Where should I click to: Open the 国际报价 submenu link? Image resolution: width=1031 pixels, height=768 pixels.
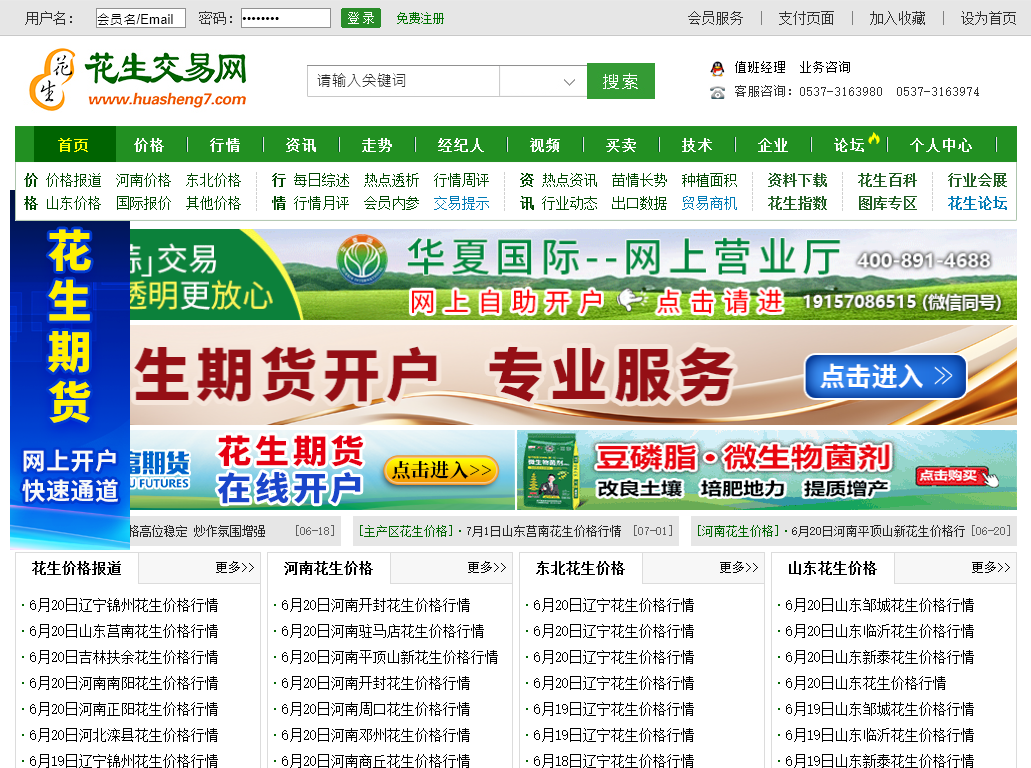point(143,203)
